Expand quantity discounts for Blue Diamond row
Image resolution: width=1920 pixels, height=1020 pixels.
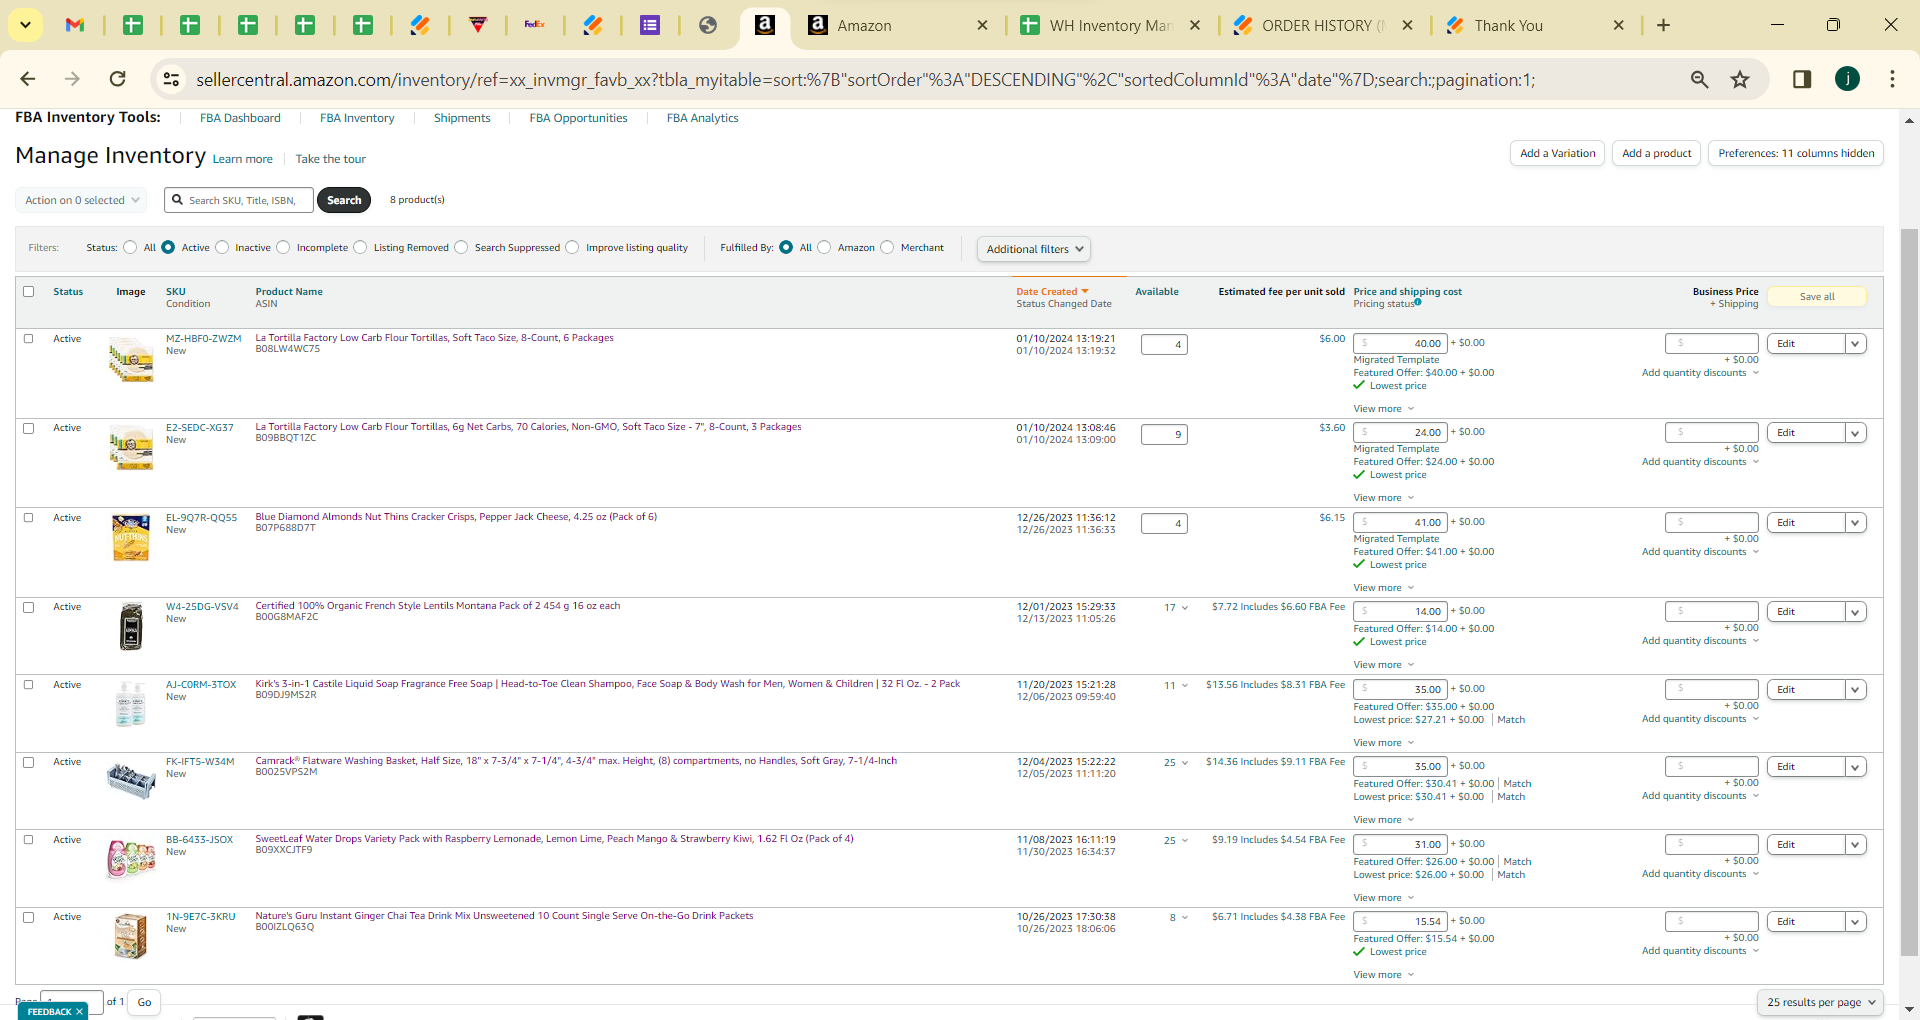(1700, 552)
